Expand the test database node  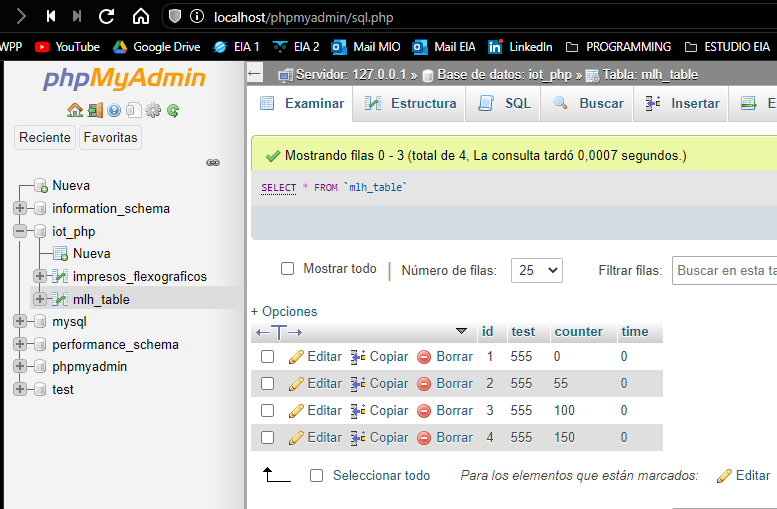click(x=20, y=389)
